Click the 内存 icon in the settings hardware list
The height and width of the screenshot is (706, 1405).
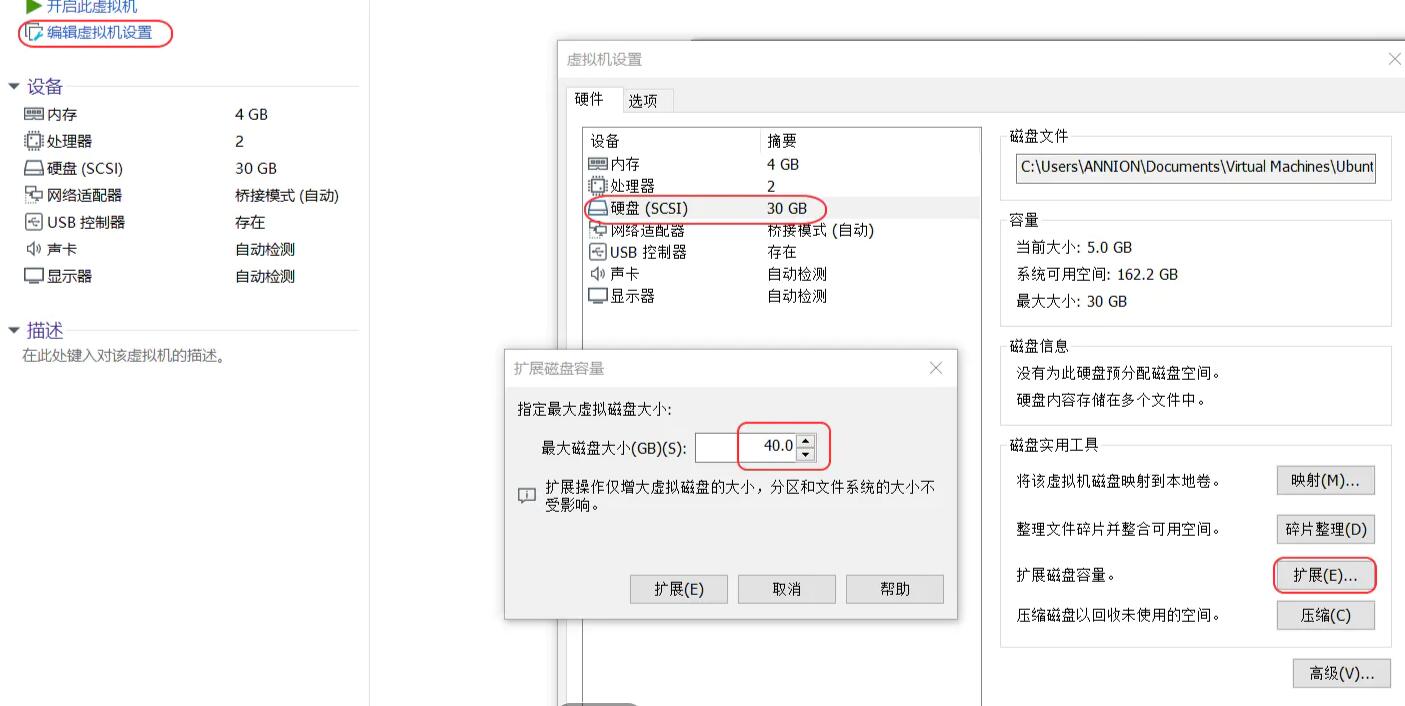pyautogui.click(x=598, y=164)
